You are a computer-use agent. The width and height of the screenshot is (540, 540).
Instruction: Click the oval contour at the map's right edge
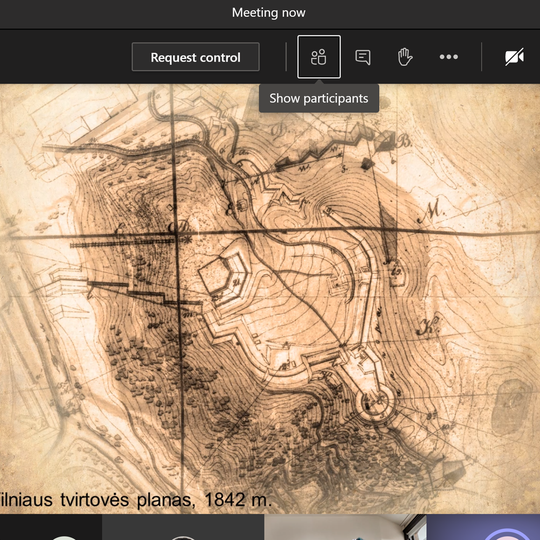click(510, 406)
